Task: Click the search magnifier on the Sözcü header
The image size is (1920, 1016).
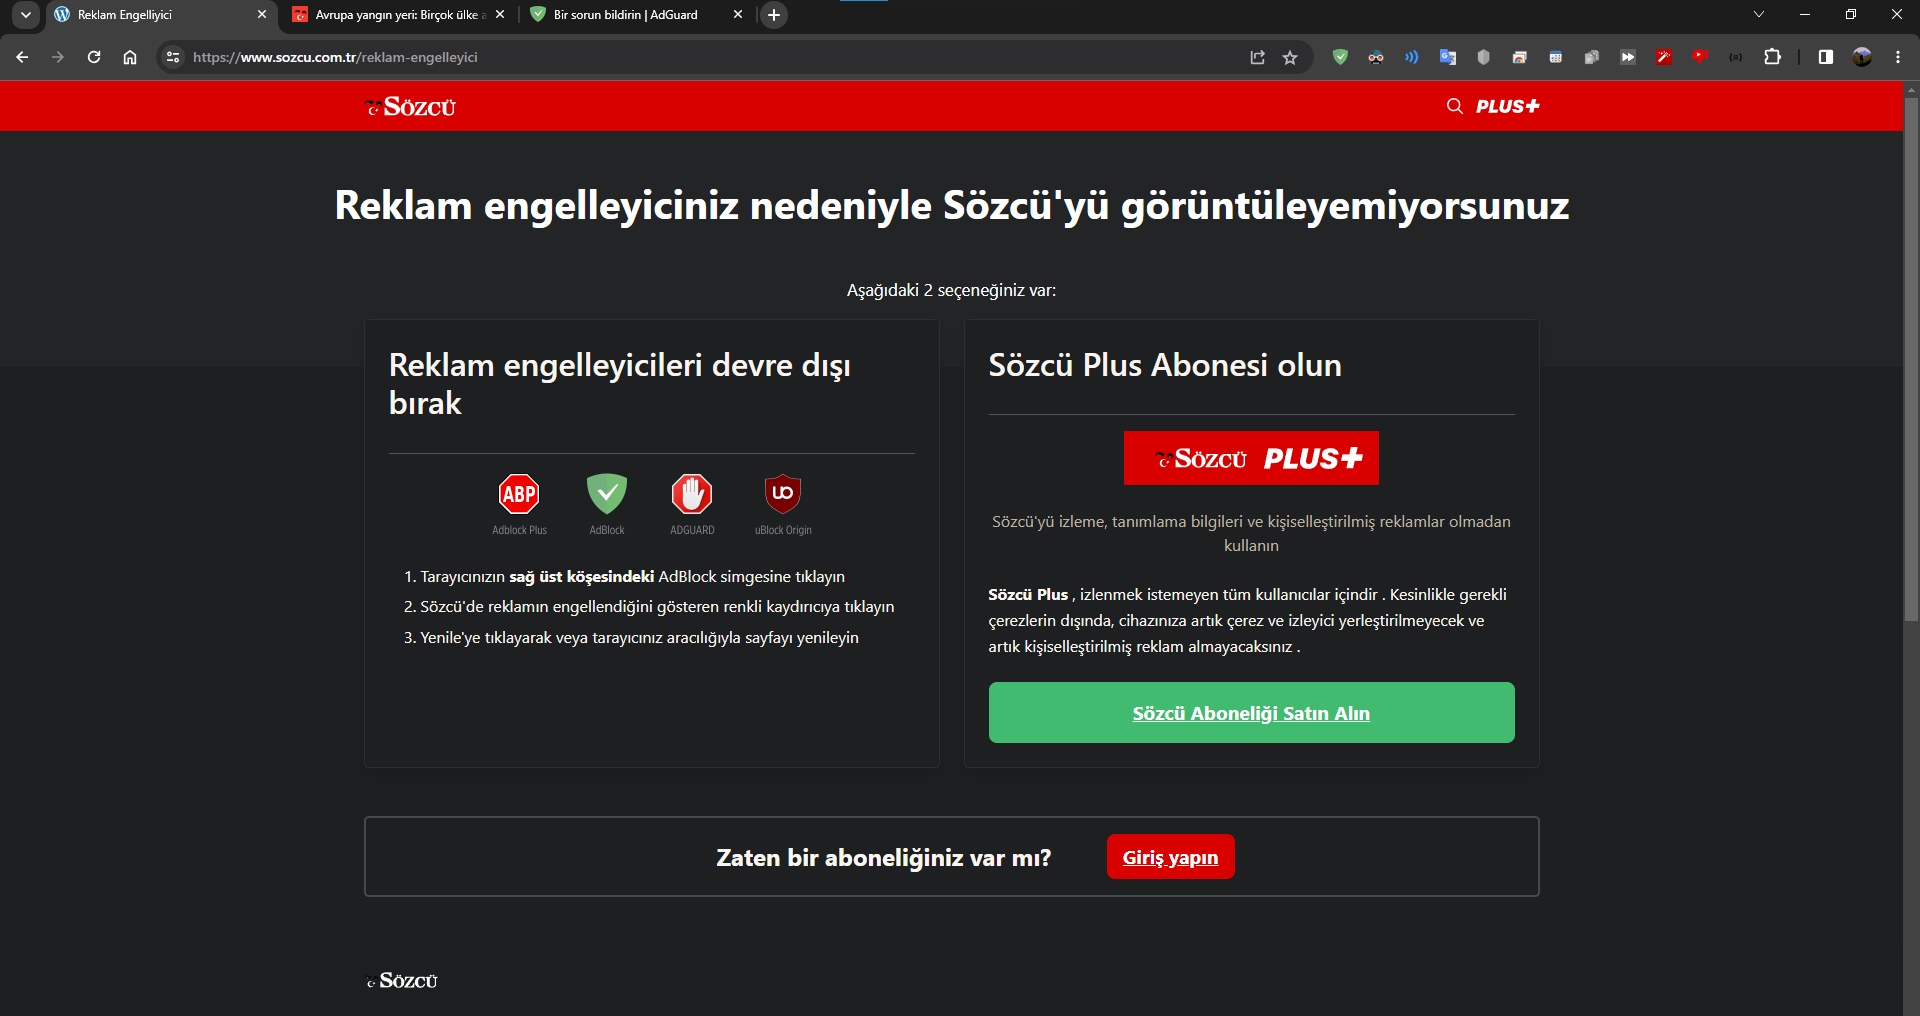Action: tap(1455, 106)
